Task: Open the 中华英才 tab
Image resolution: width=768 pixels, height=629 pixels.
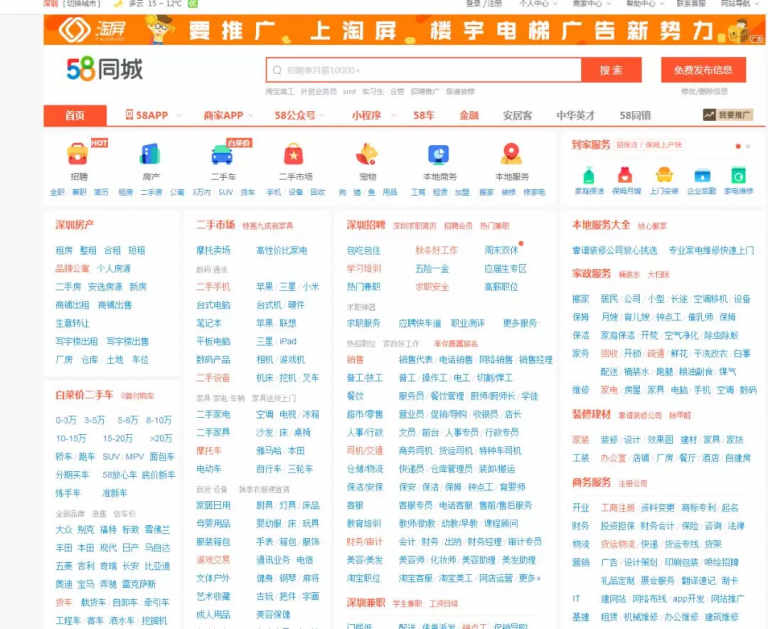Action: [x=576, y=115]
